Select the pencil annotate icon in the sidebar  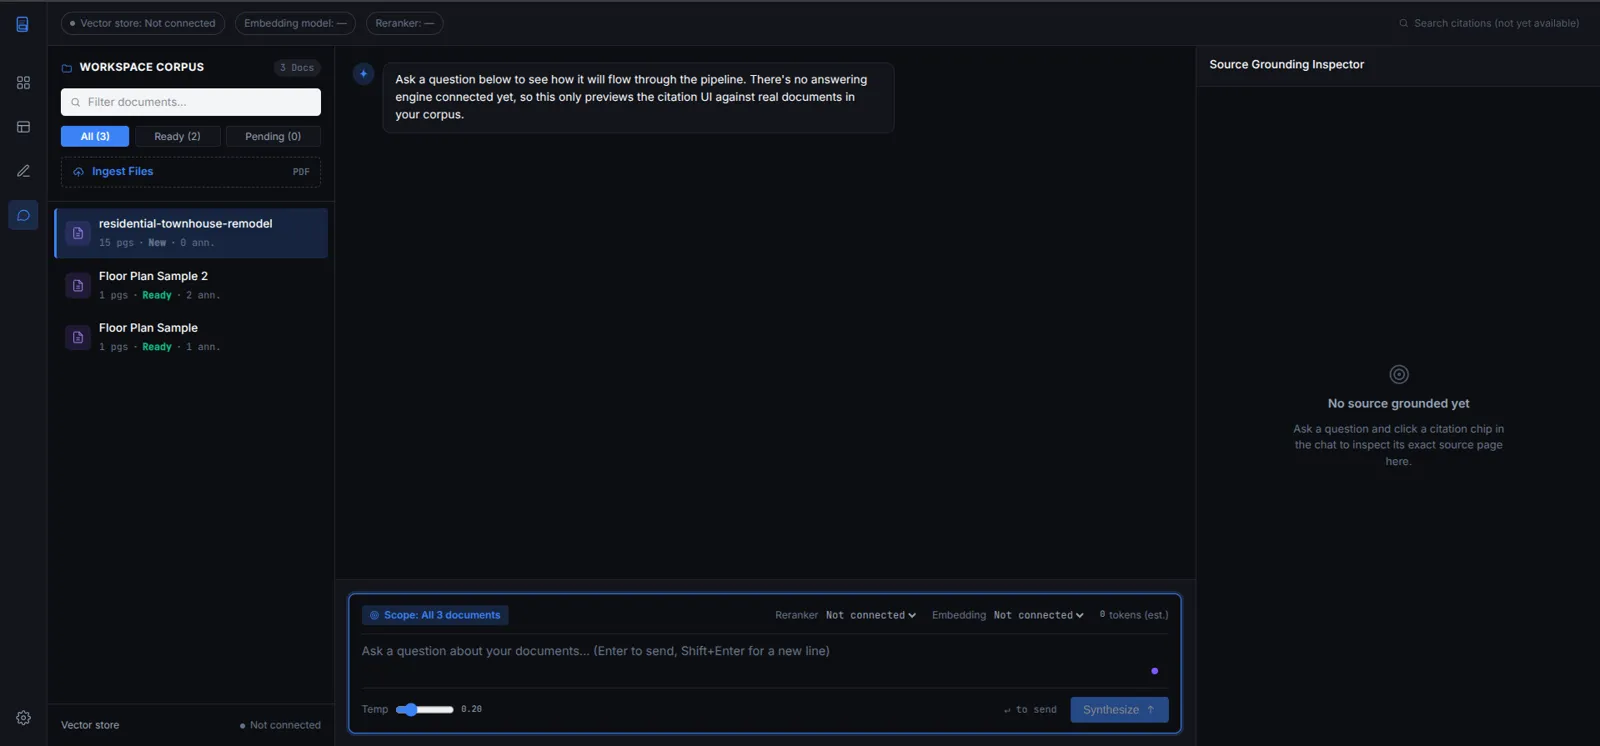pos(23,171)
